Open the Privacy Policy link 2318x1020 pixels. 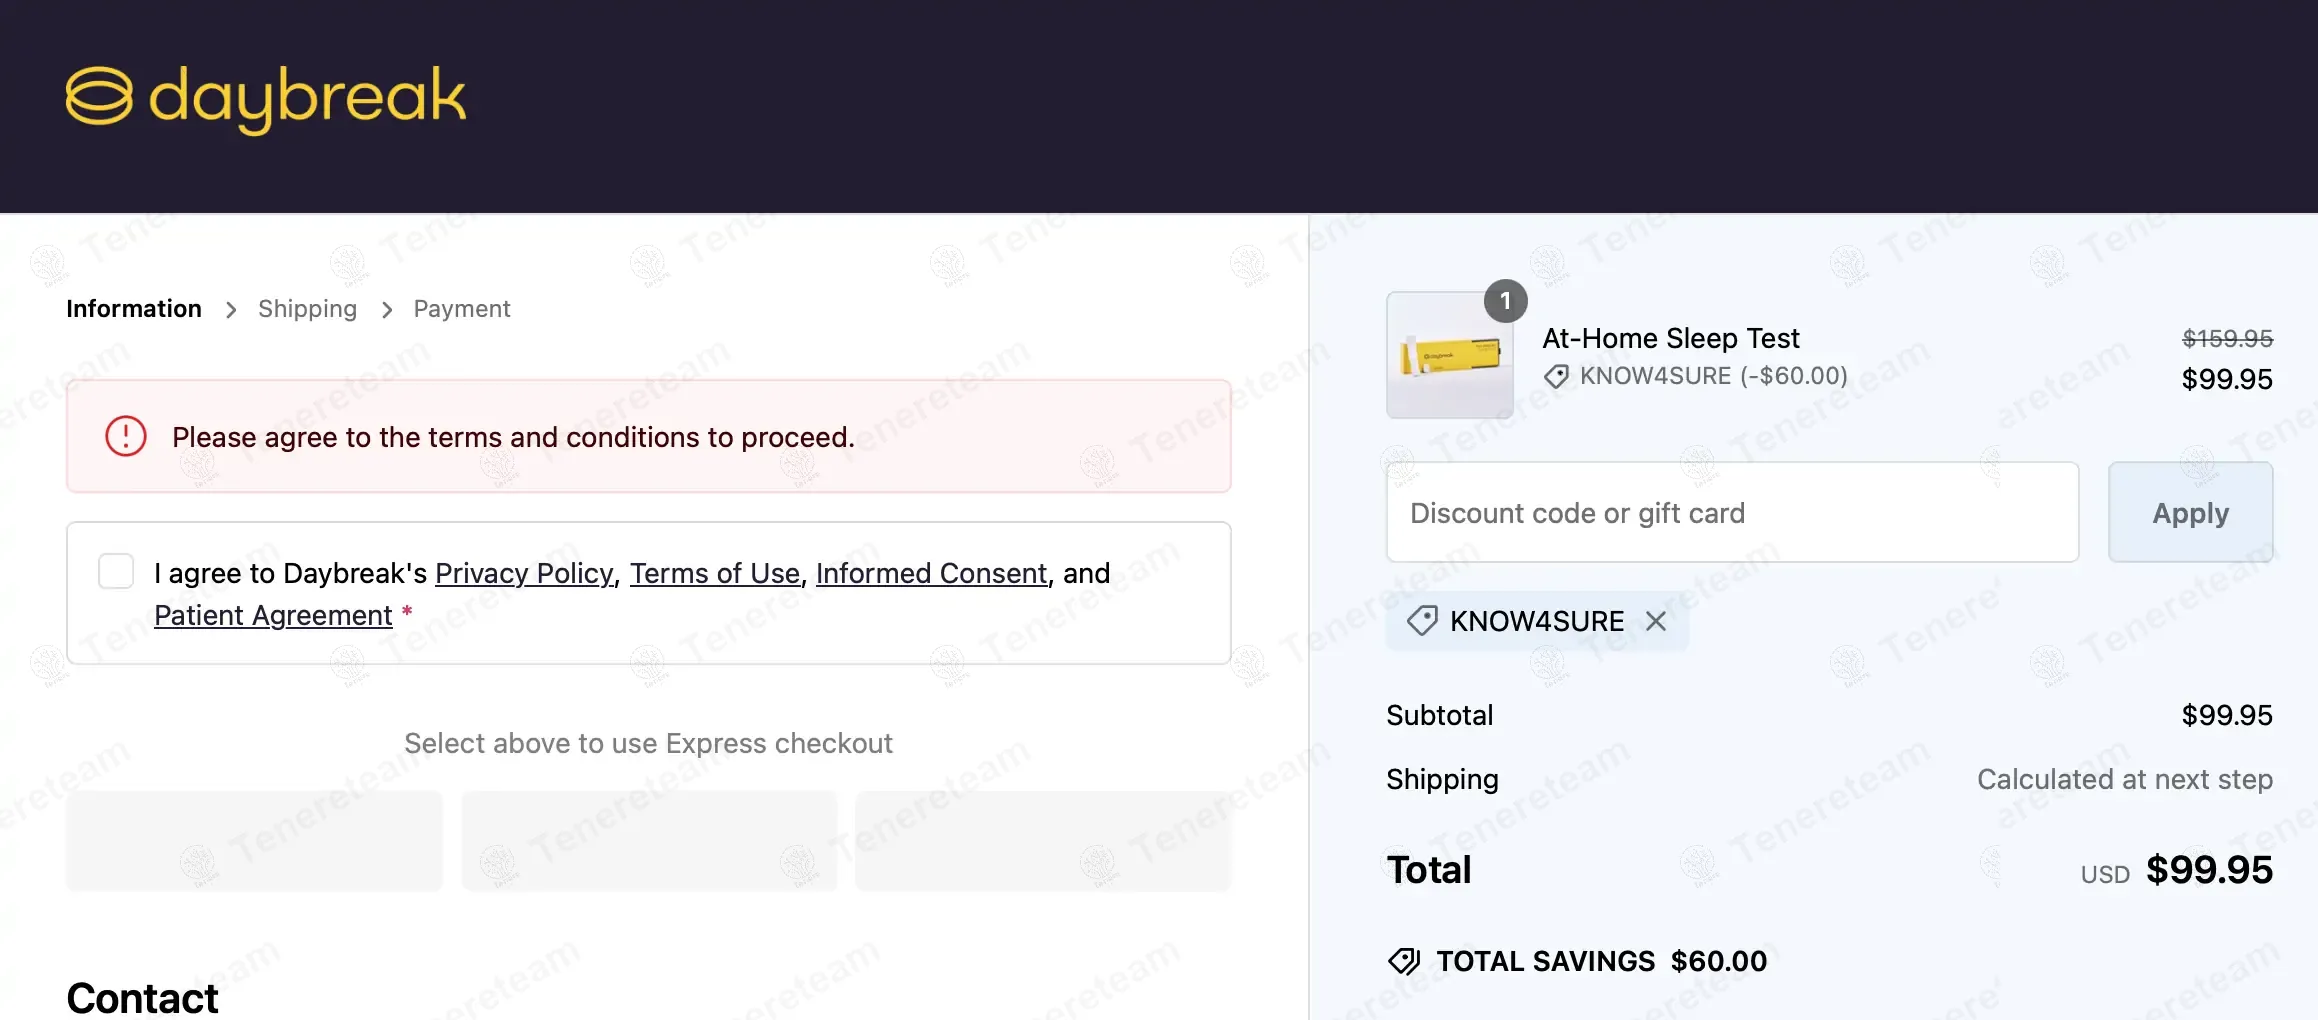[524, 573]
